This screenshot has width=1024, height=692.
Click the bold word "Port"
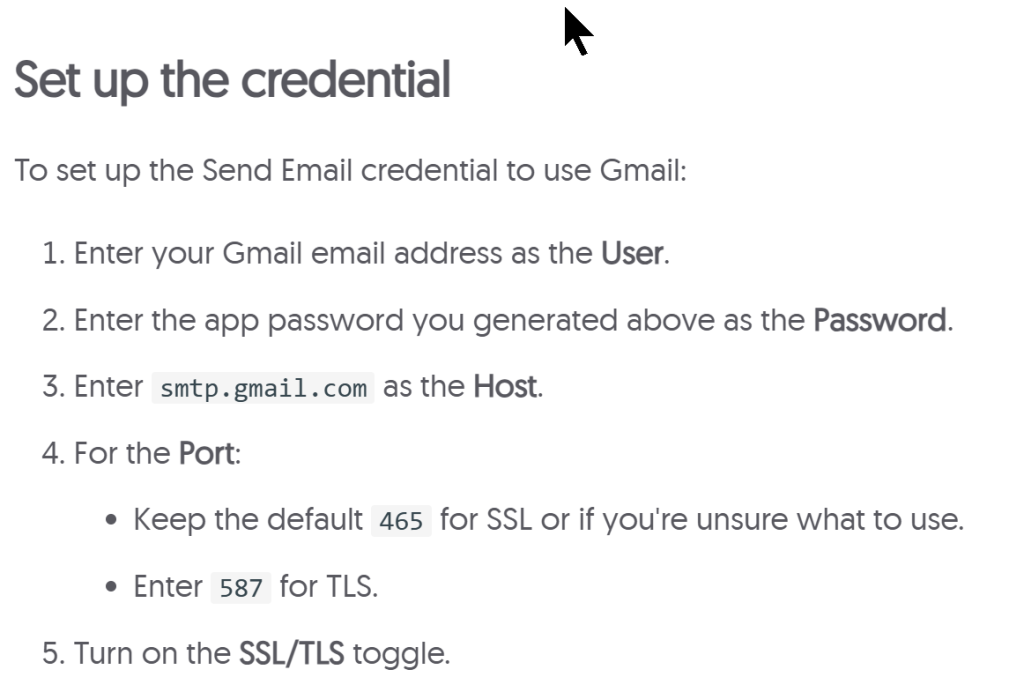coord(207,454)
